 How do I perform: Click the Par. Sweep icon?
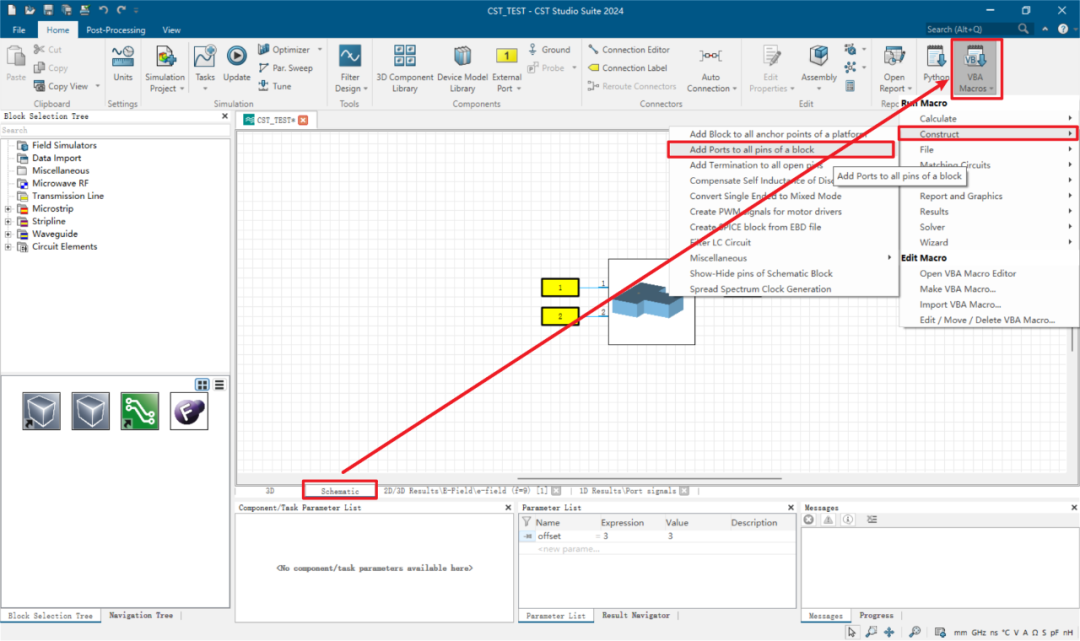(263, 67)
